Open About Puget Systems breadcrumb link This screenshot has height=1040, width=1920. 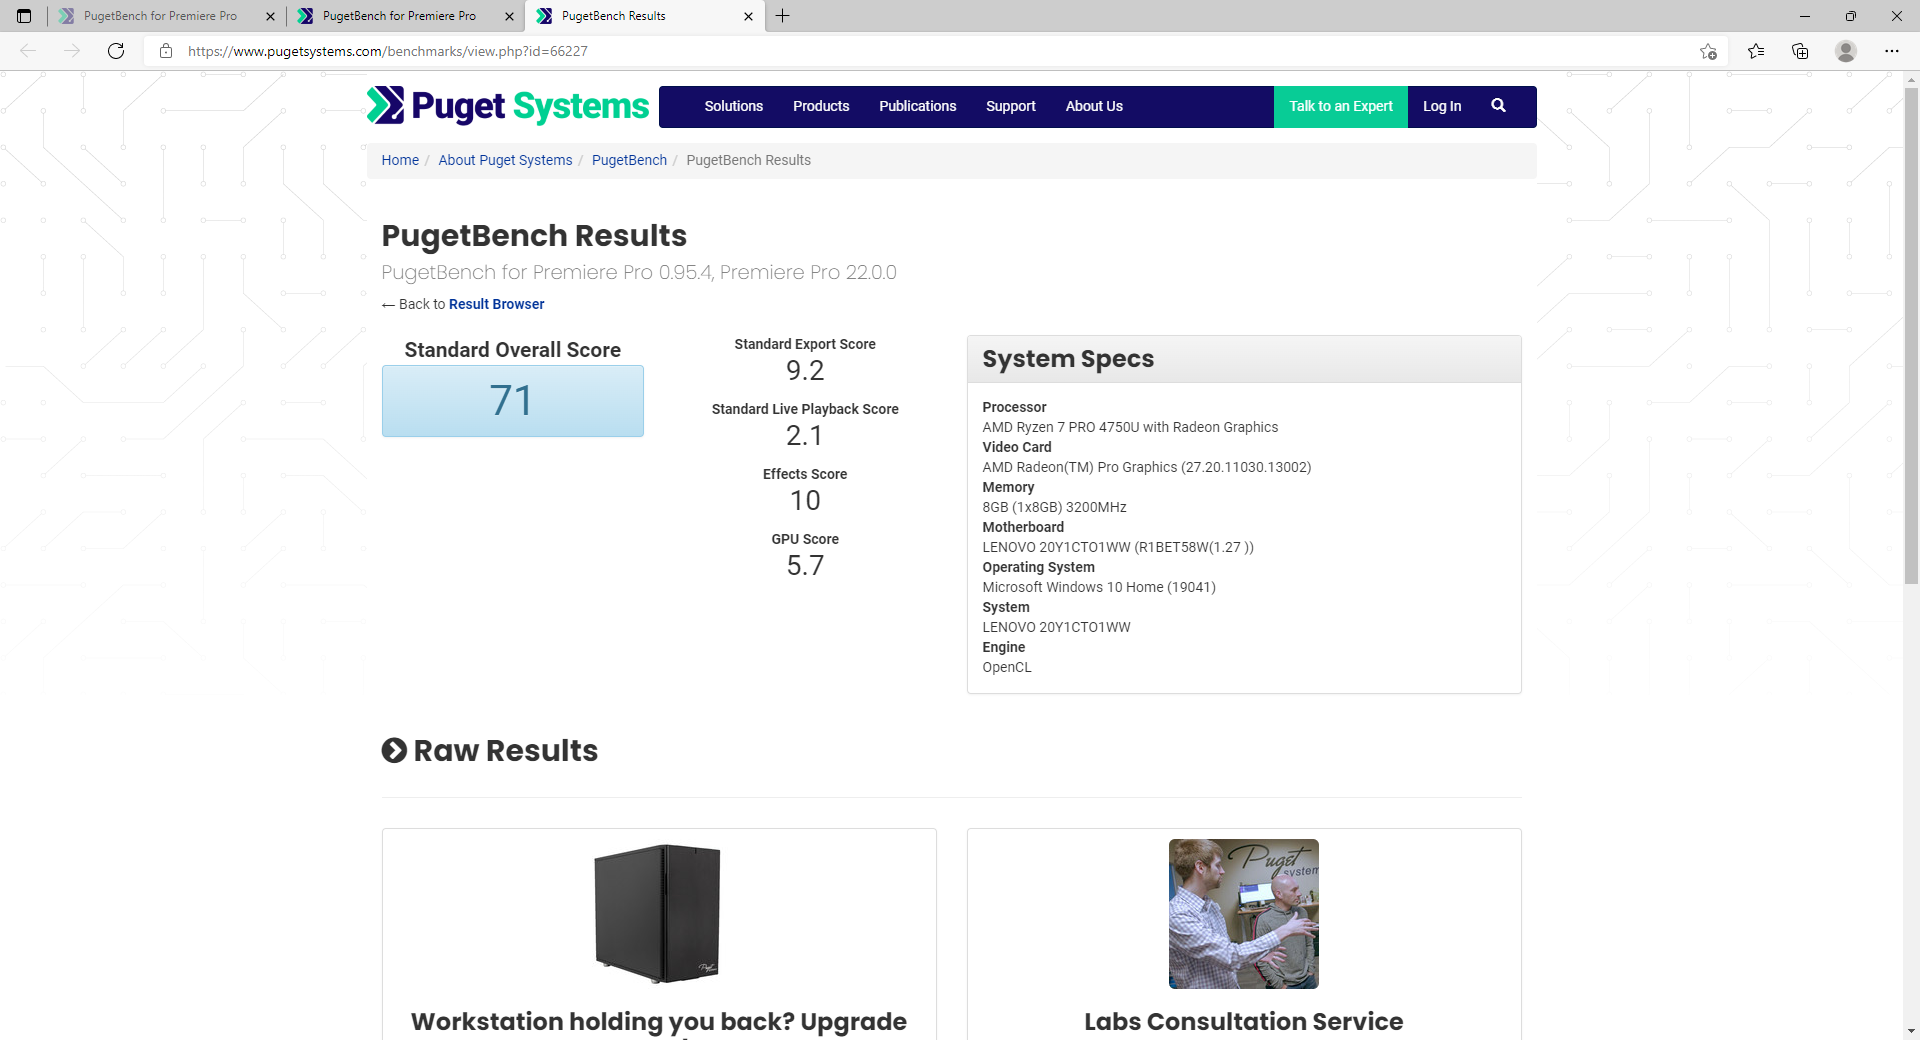point(505,160)
